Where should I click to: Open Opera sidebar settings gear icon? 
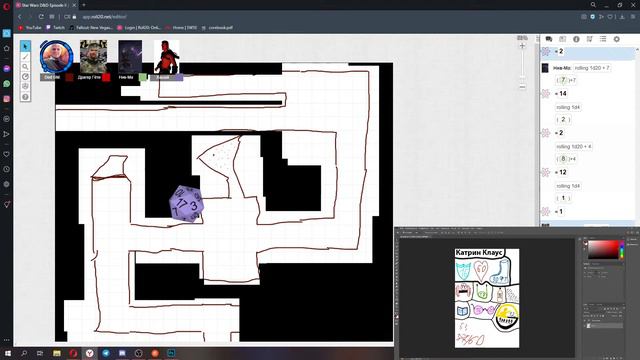[7, 184]
